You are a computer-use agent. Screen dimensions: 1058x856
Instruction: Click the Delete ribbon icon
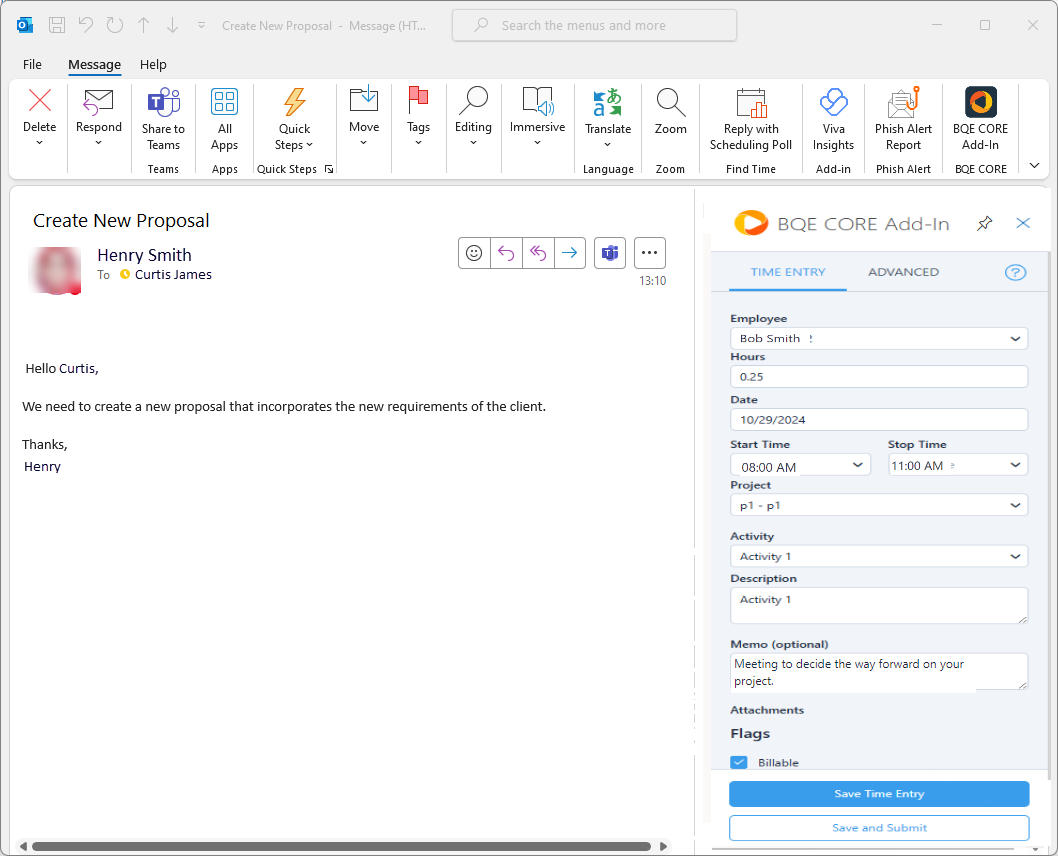40,101
